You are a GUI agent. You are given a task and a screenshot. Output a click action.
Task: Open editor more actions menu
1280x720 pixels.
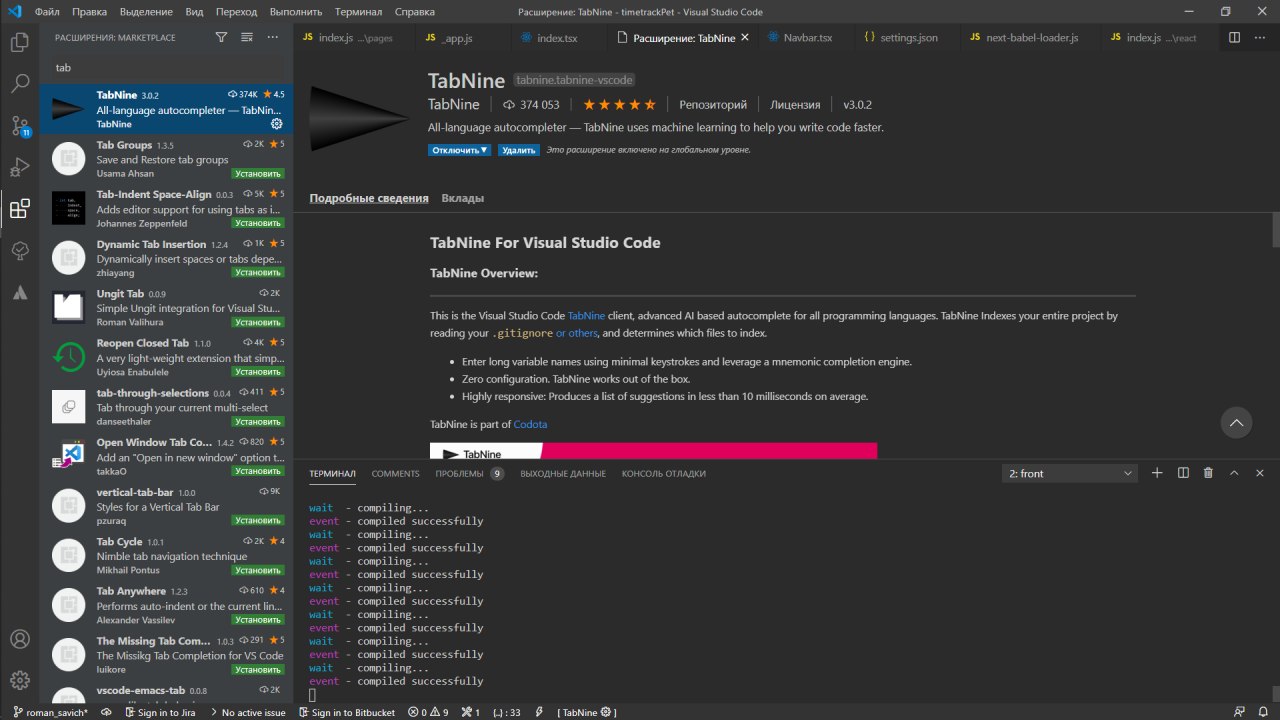(x=1260, y=37)
